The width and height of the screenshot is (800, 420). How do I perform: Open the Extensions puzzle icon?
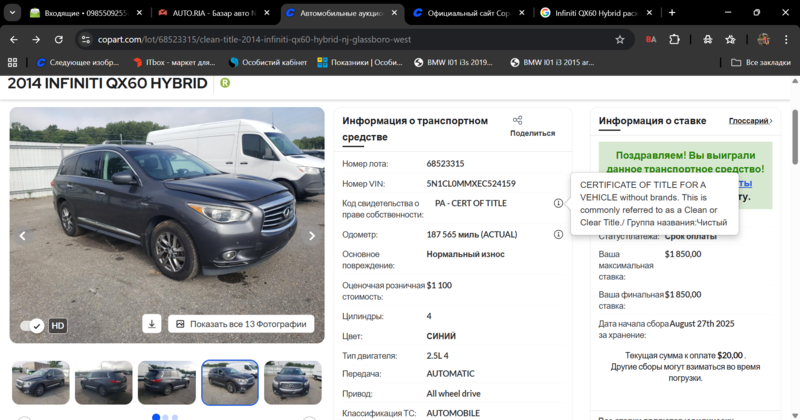point(674,39)
